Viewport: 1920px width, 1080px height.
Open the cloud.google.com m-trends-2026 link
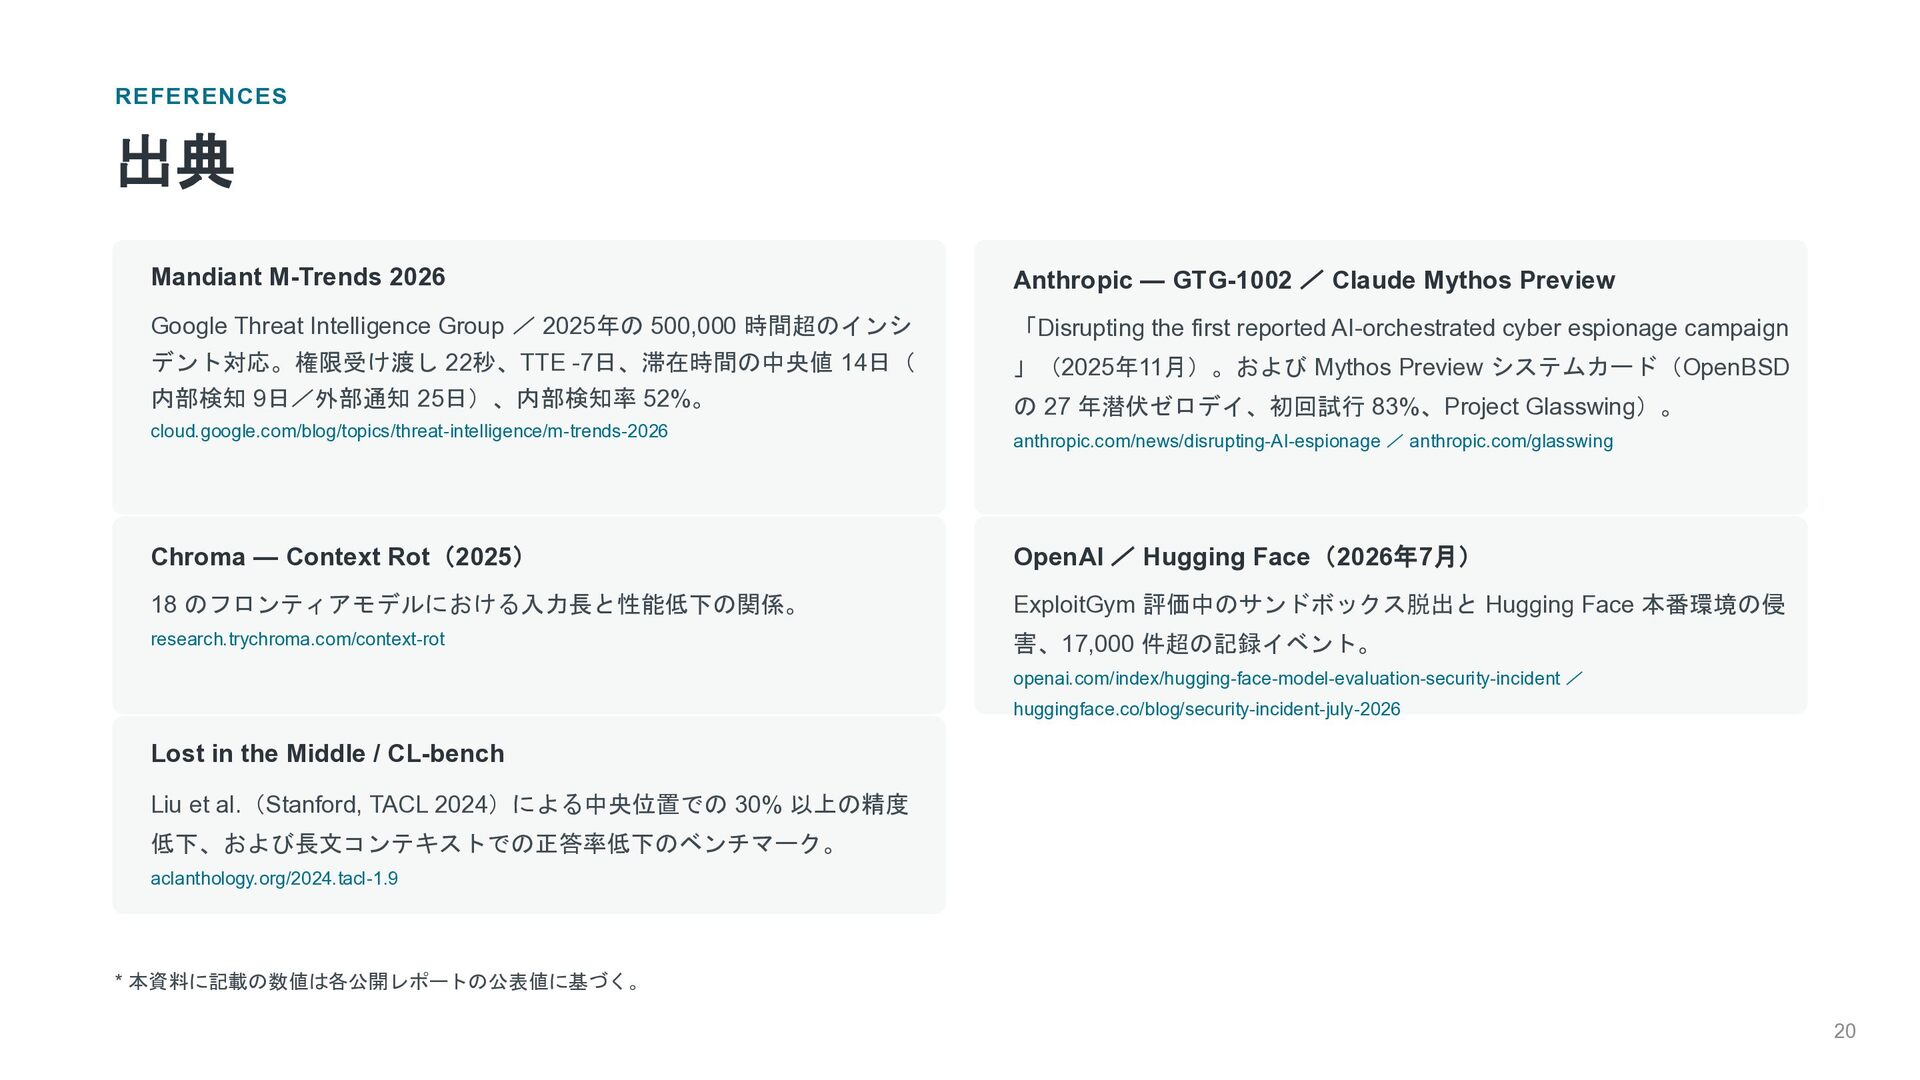click(x=409, y=431)
